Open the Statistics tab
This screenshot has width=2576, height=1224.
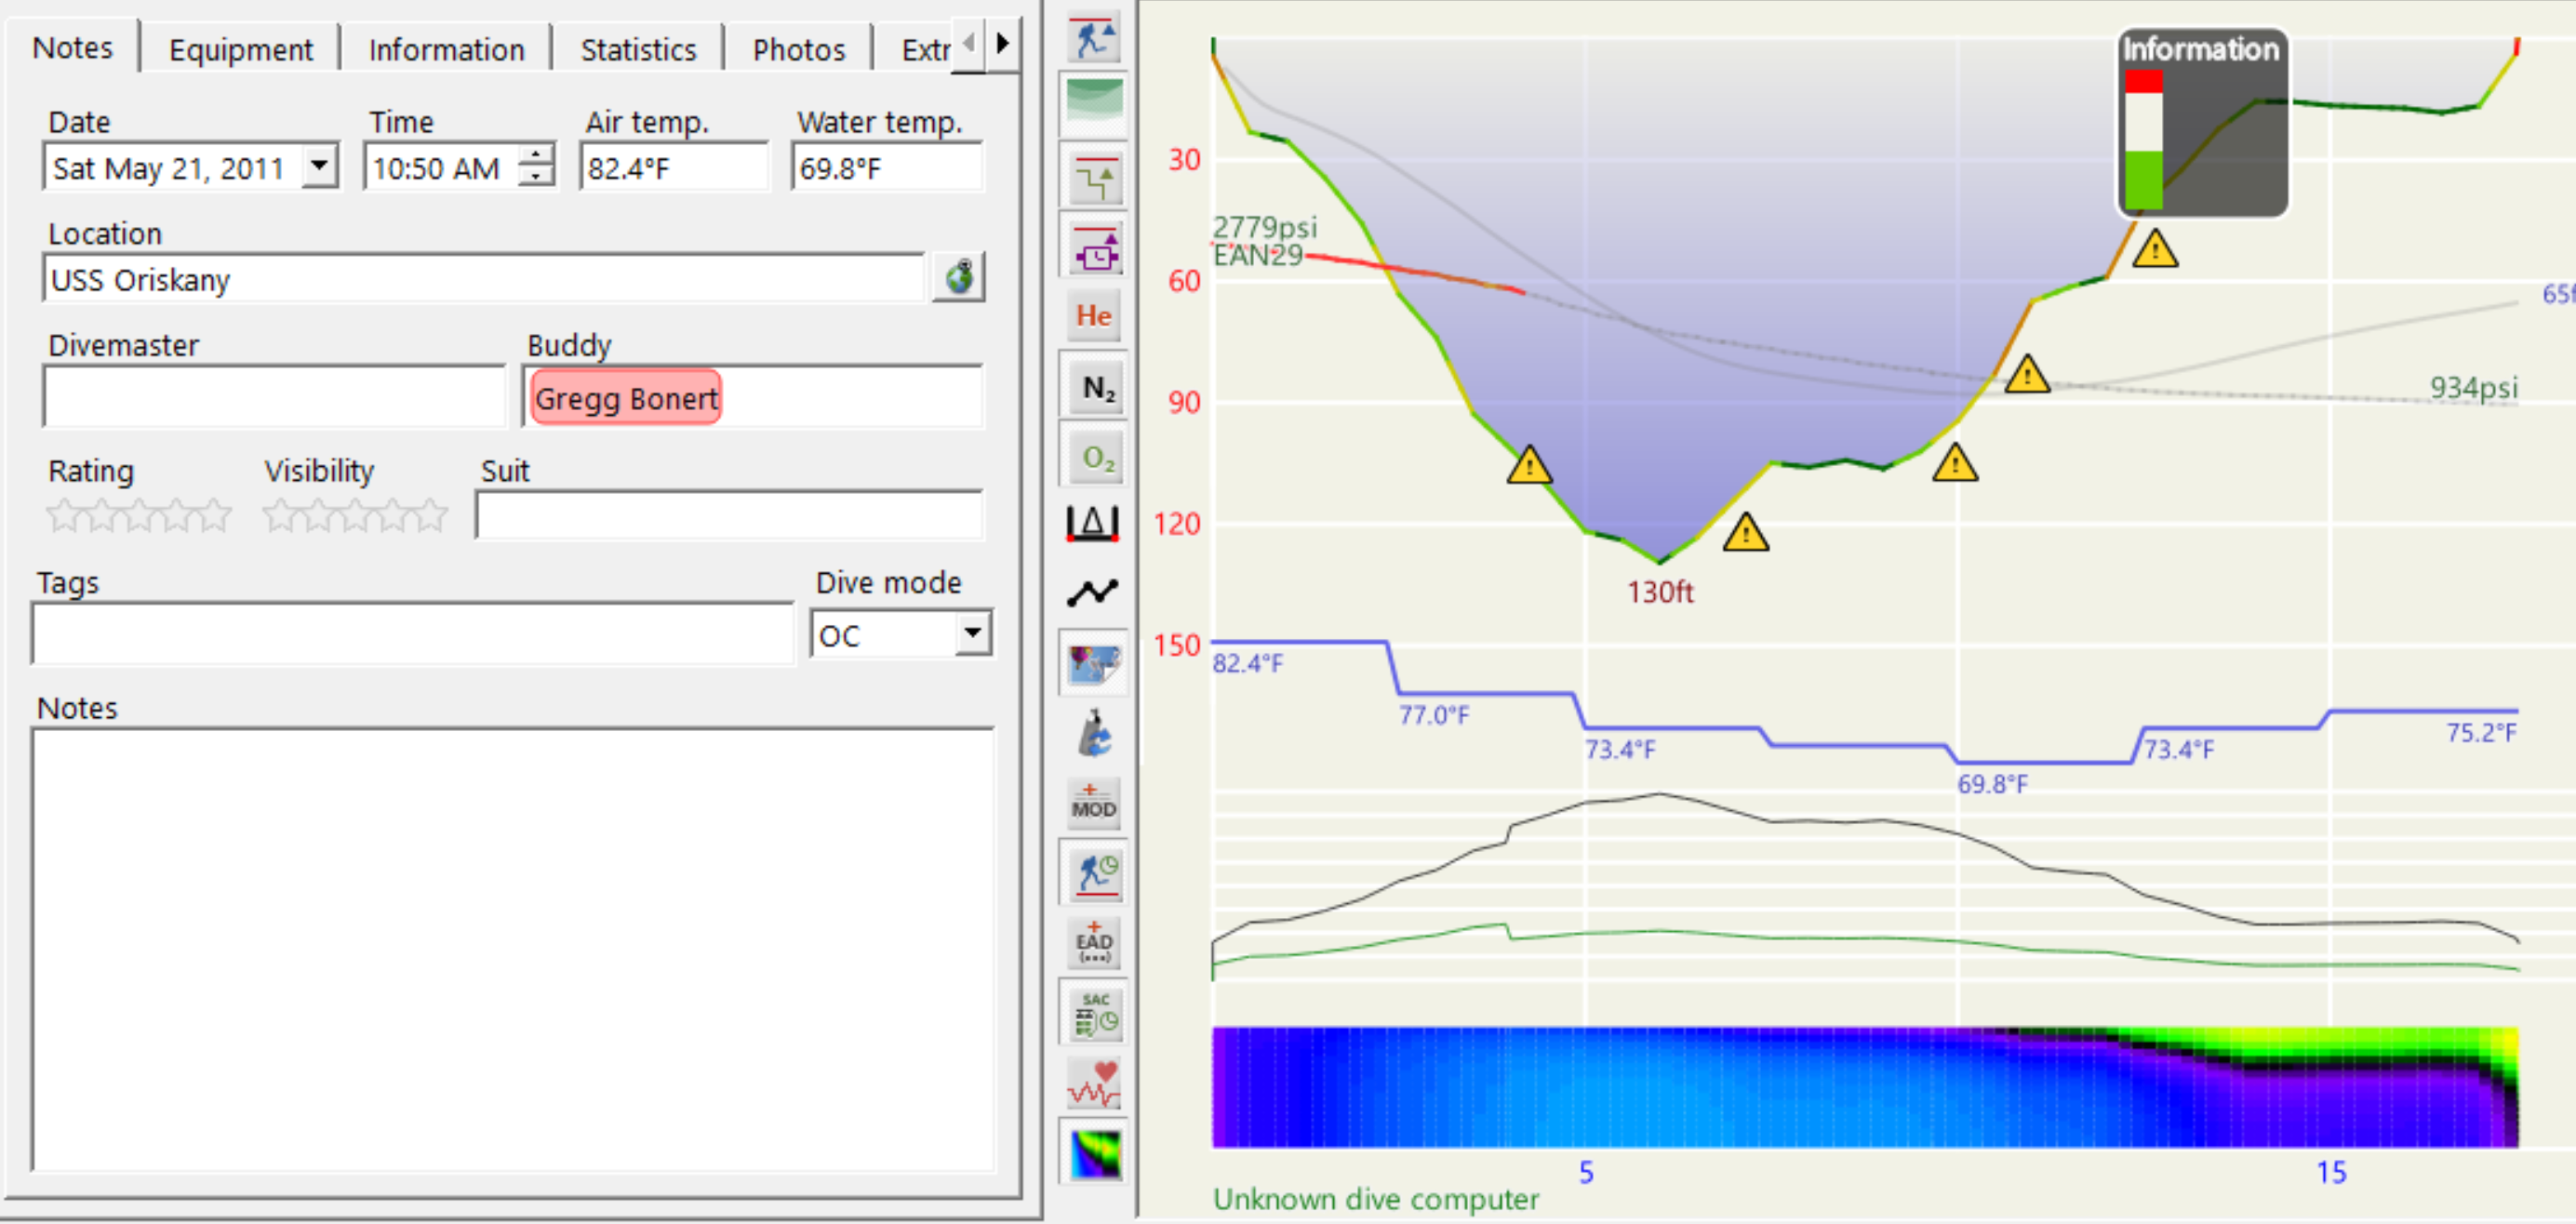click(637, 49)
